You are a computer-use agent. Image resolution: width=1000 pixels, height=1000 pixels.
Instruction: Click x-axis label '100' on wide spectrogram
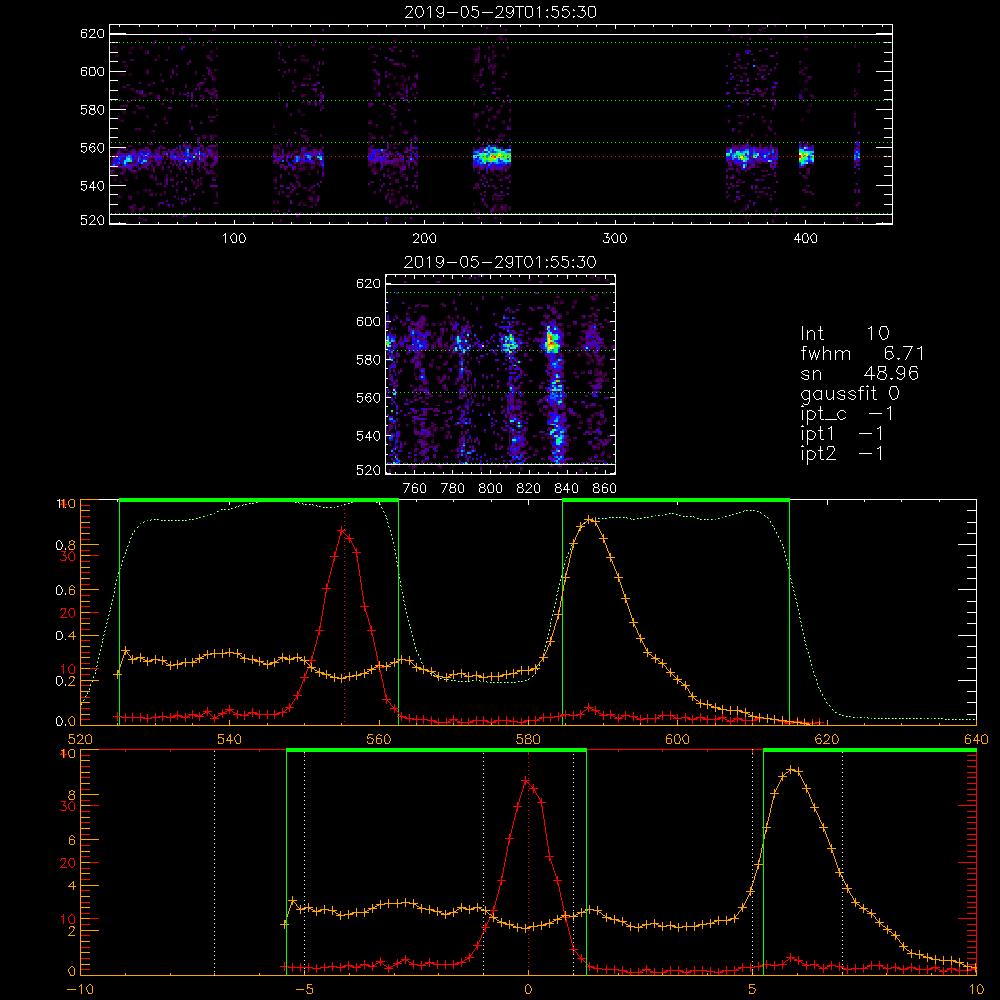click(x=234, y=239)
